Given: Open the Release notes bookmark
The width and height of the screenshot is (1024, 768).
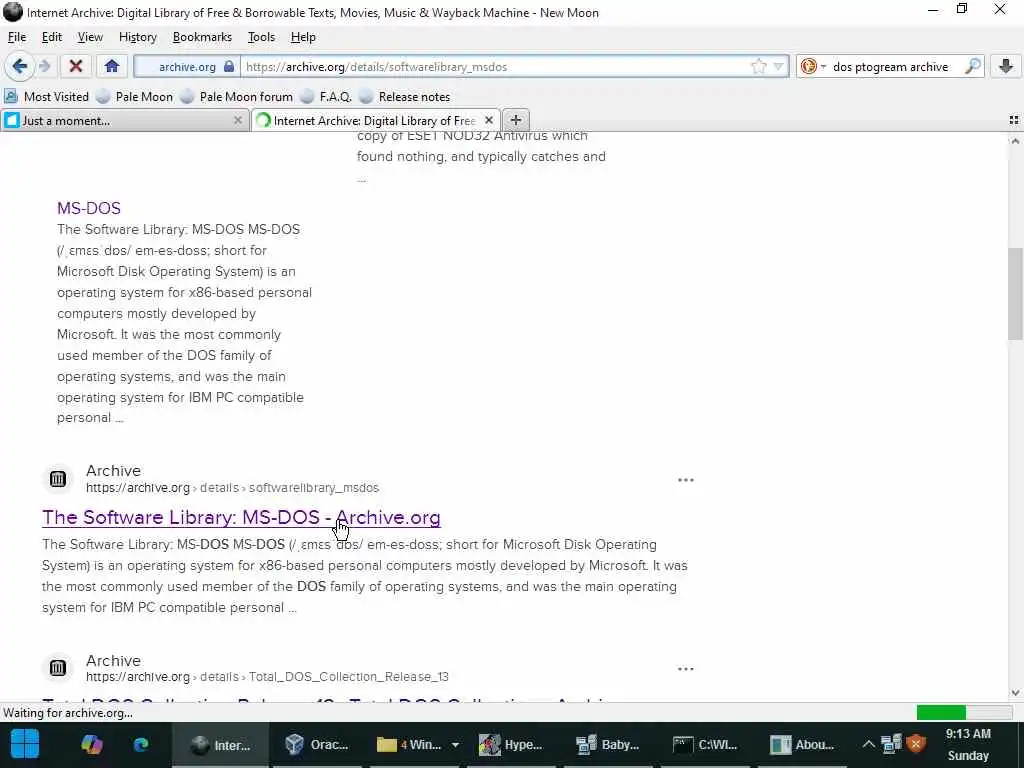Looking at the screenshot, I should tap(405, 97).
